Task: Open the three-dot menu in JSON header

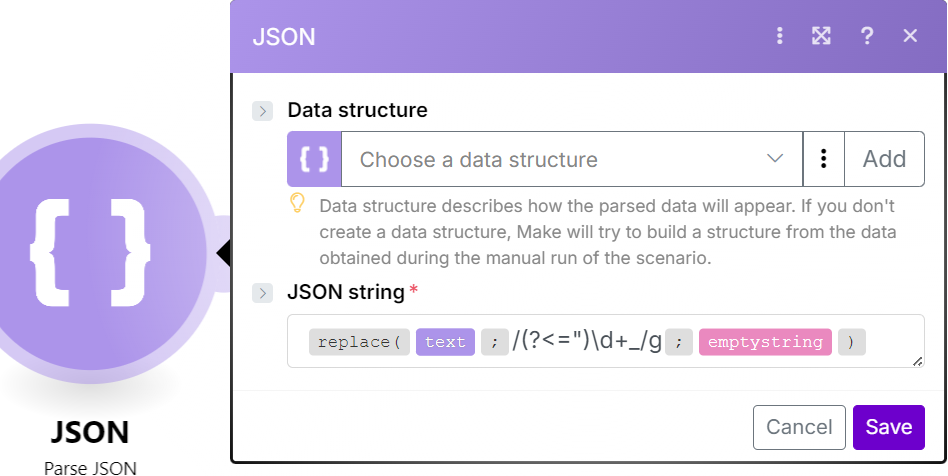Action: [780, 36]
